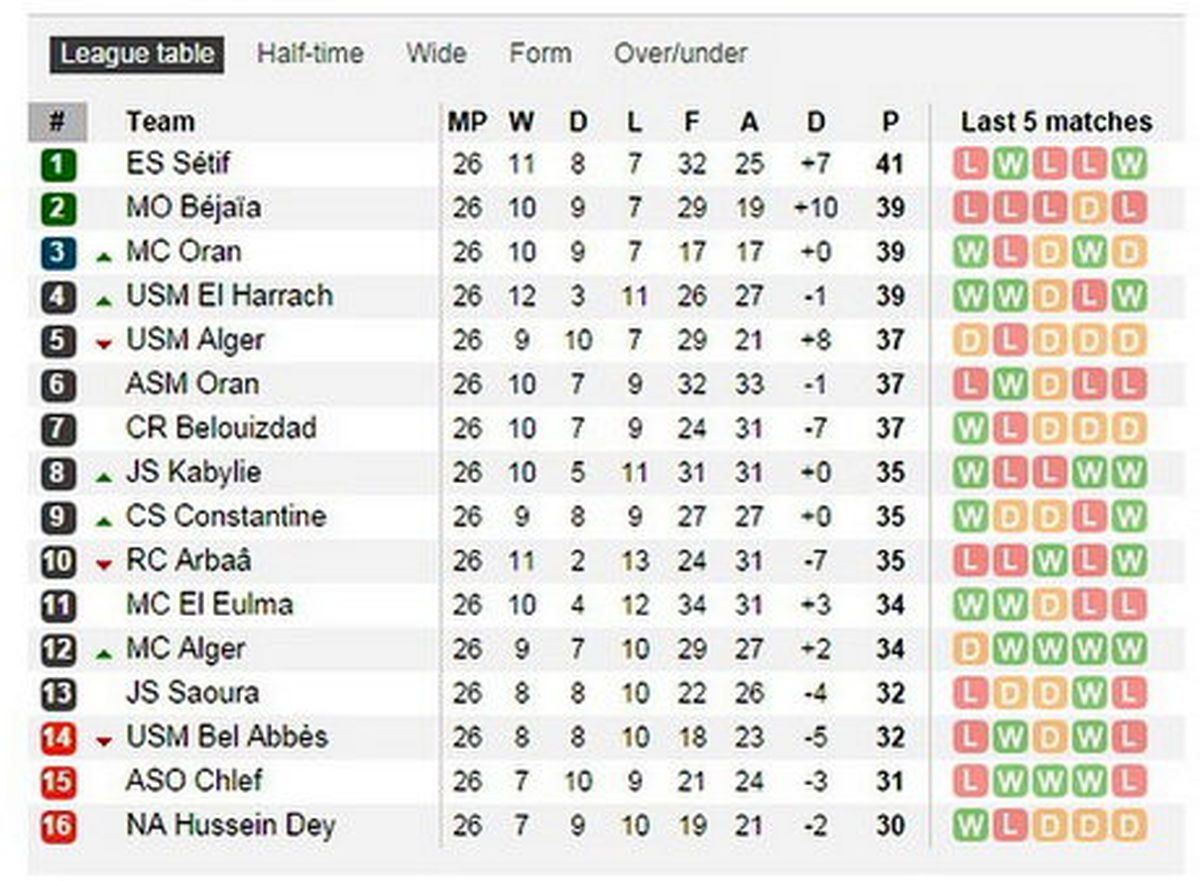Click USM Alger's red down-arrow position indicator
The width and height of the screenshot is (1200, 881).
(x=104, y=345)
